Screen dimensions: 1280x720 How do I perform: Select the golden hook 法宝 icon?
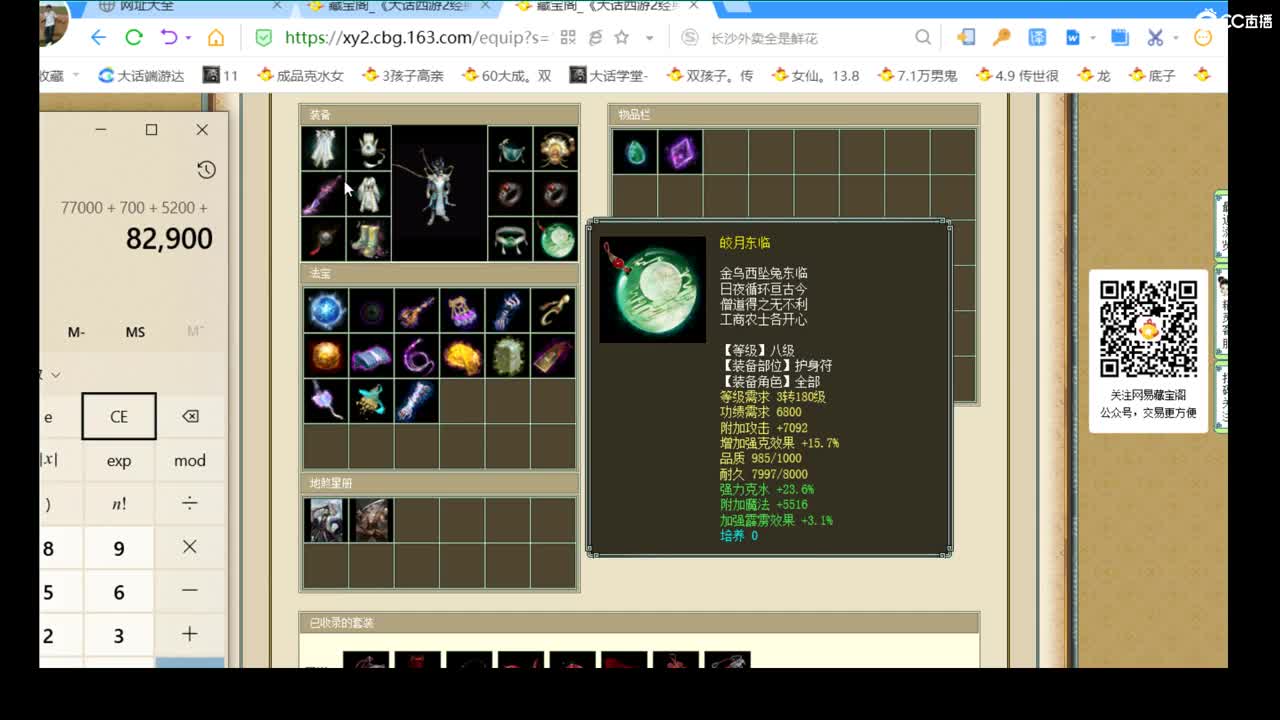pyautogui.click(x=553, y=311)
